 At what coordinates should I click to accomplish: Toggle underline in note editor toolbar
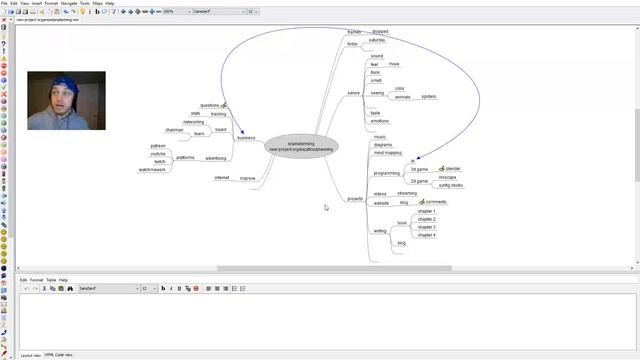[x=179, y=289]
